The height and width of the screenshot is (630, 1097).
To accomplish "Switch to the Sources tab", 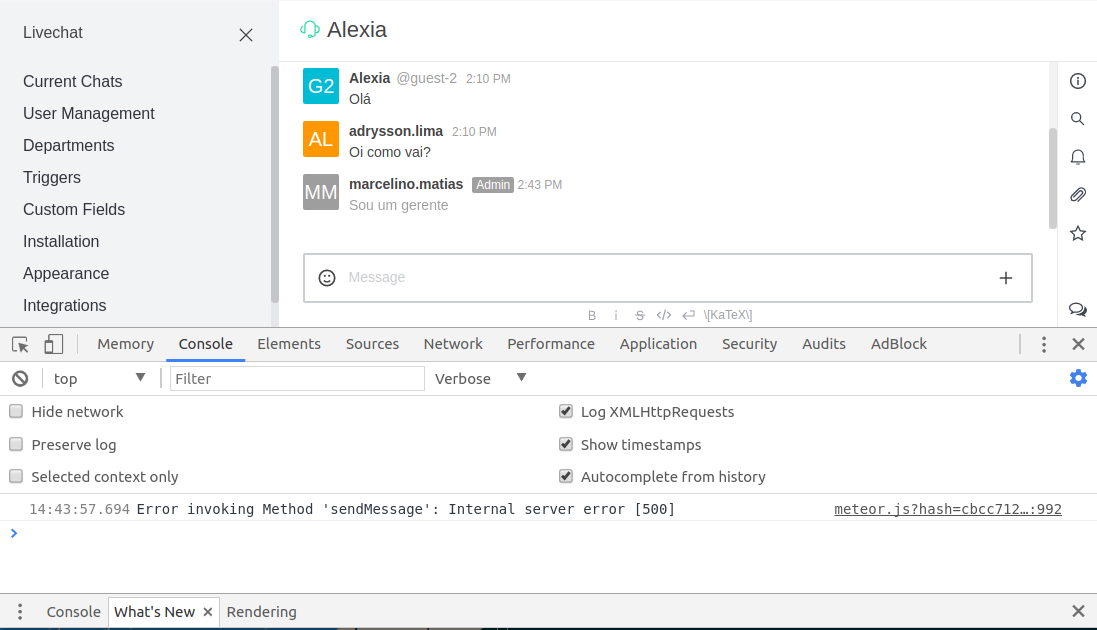I will point(372,344).
